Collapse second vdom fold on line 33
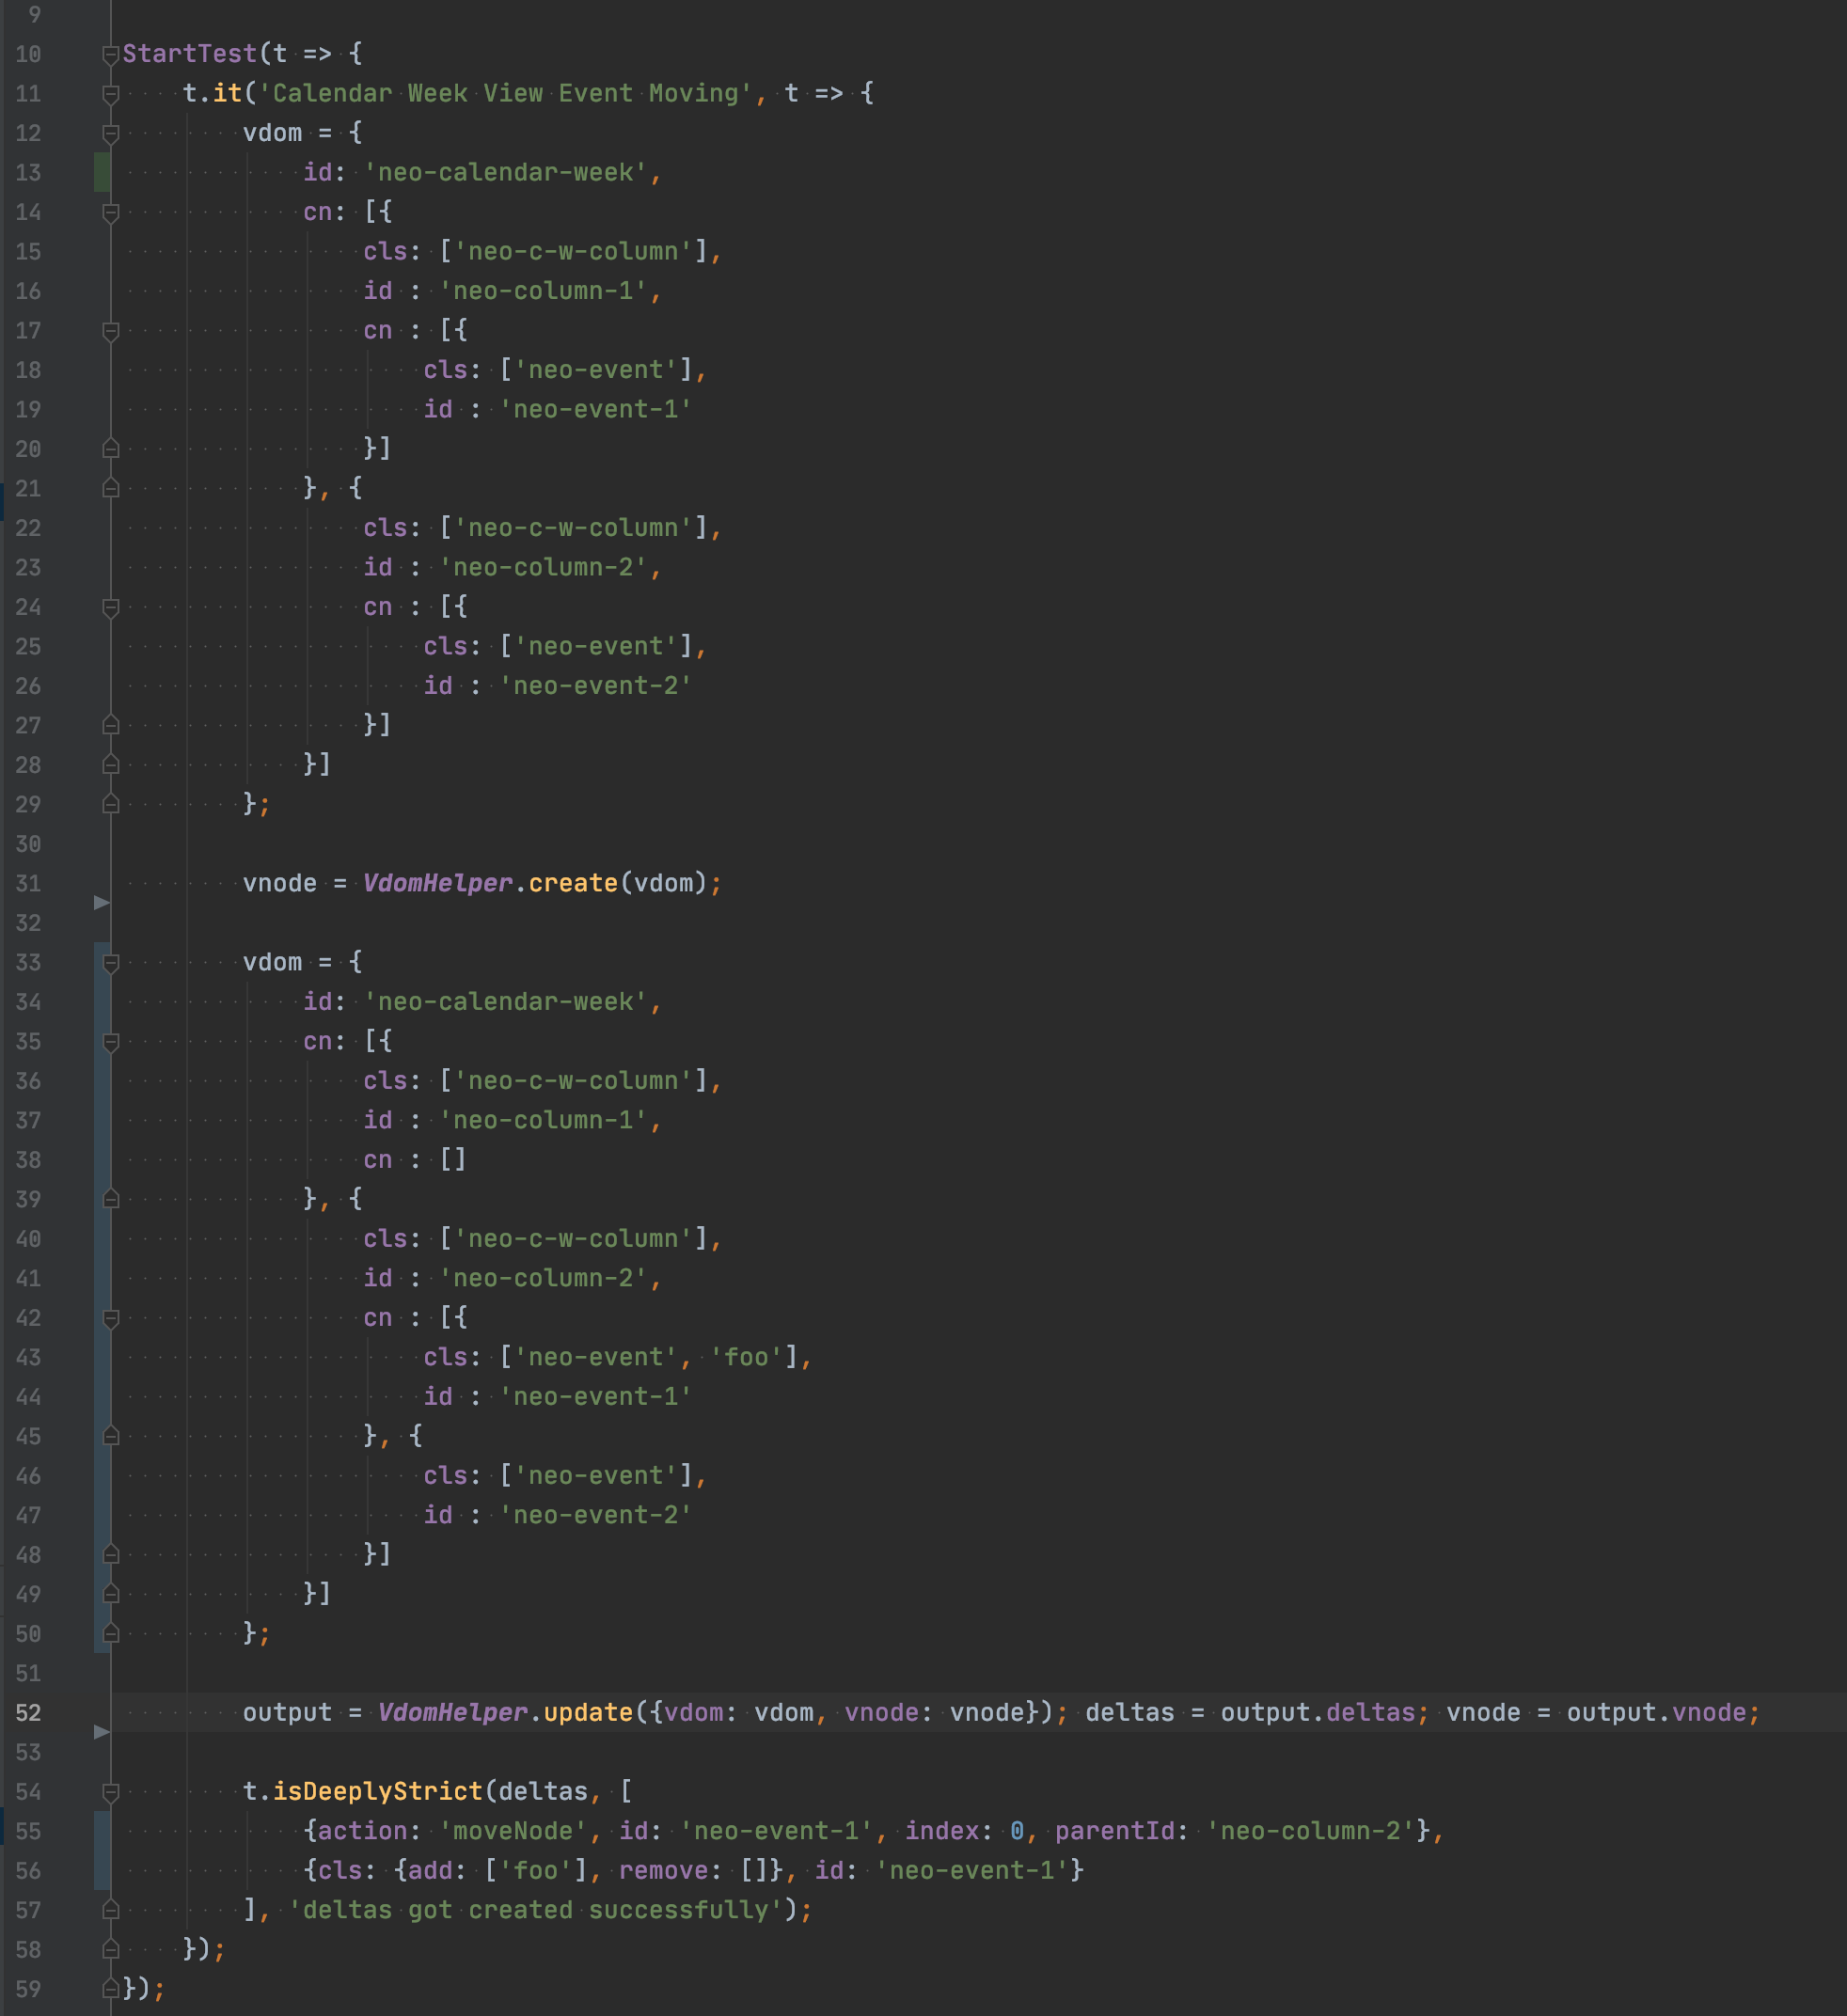Viewport: 1847px width, 2016px height. coord(111,963)
